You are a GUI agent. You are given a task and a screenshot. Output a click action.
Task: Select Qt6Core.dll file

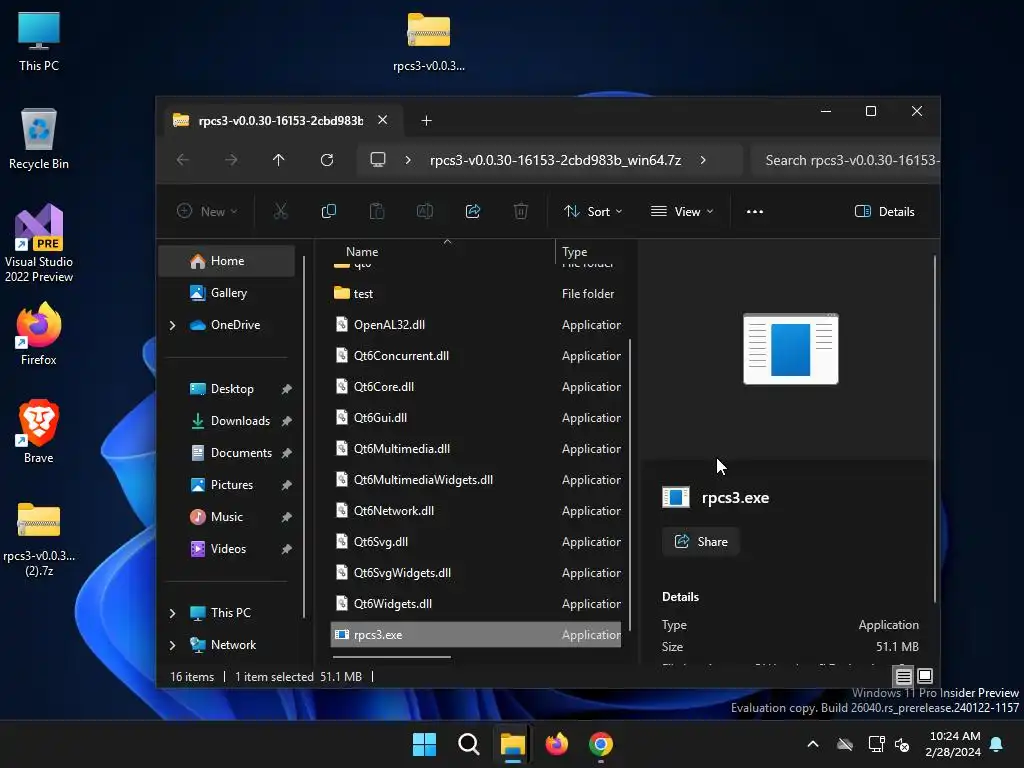(475, 387)
